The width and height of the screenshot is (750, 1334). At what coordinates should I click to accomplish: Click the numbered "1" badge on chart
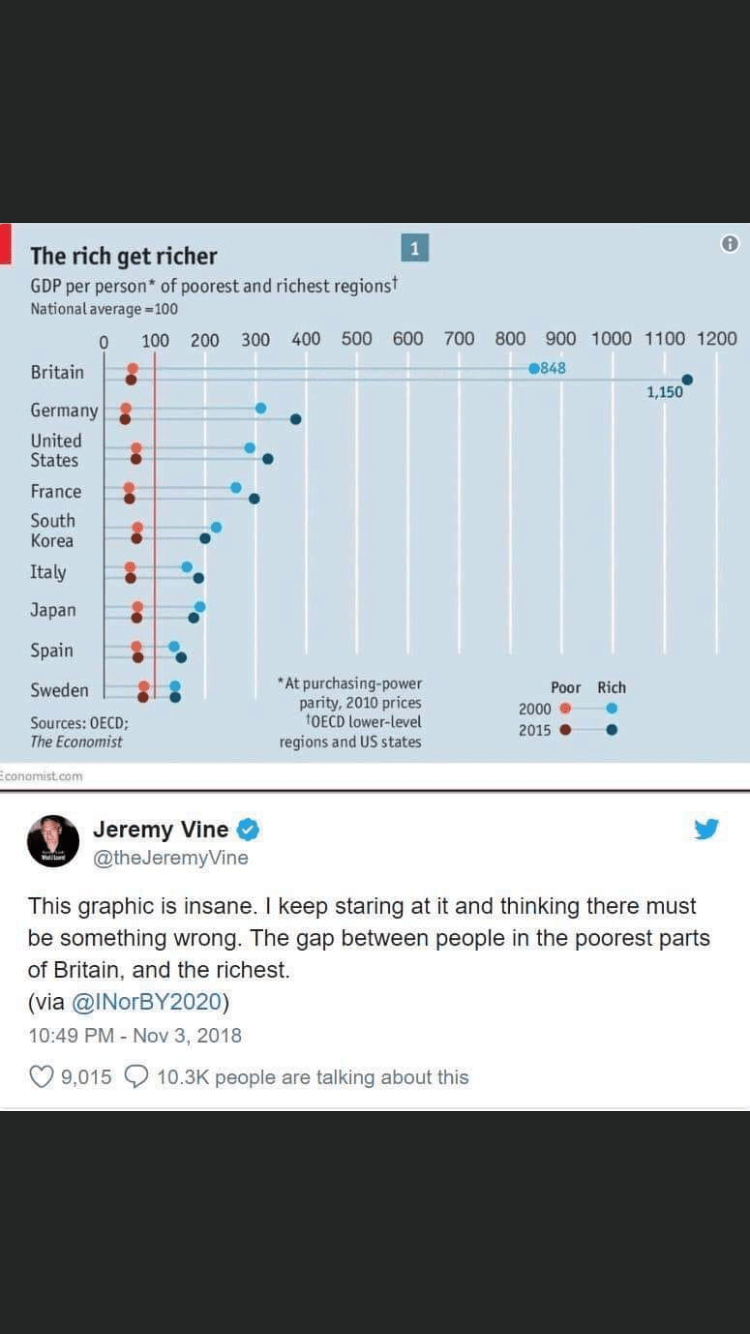[x=414, y=247]
